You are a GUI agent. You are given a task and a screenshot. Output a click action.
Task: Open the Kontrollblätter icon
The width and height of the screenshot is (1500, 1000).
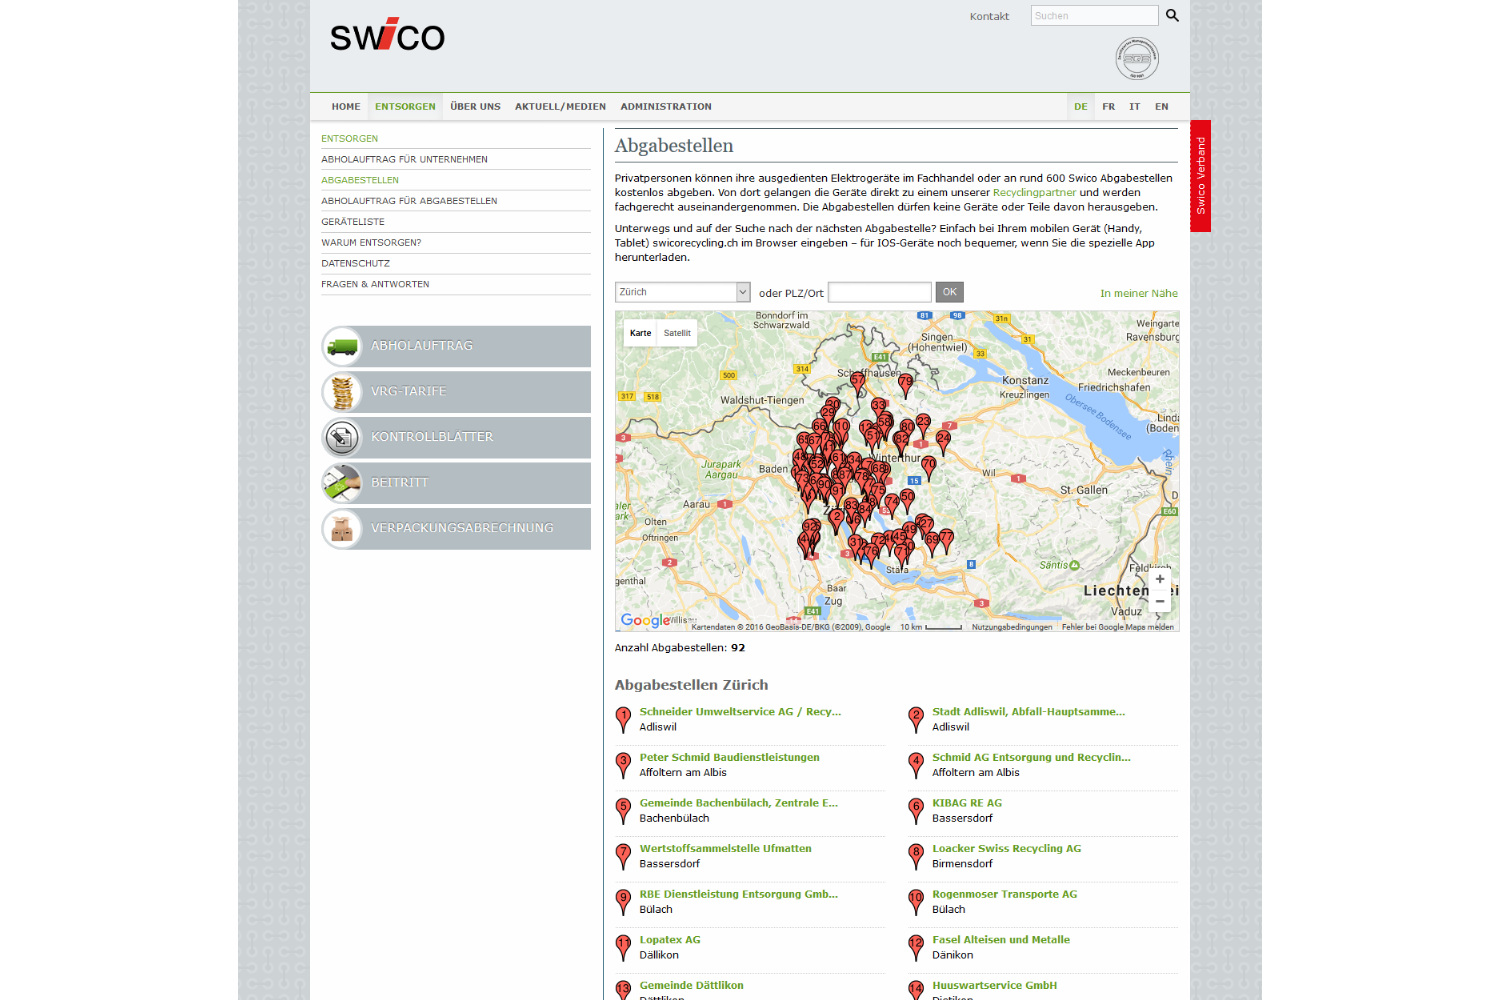[342, 438]
